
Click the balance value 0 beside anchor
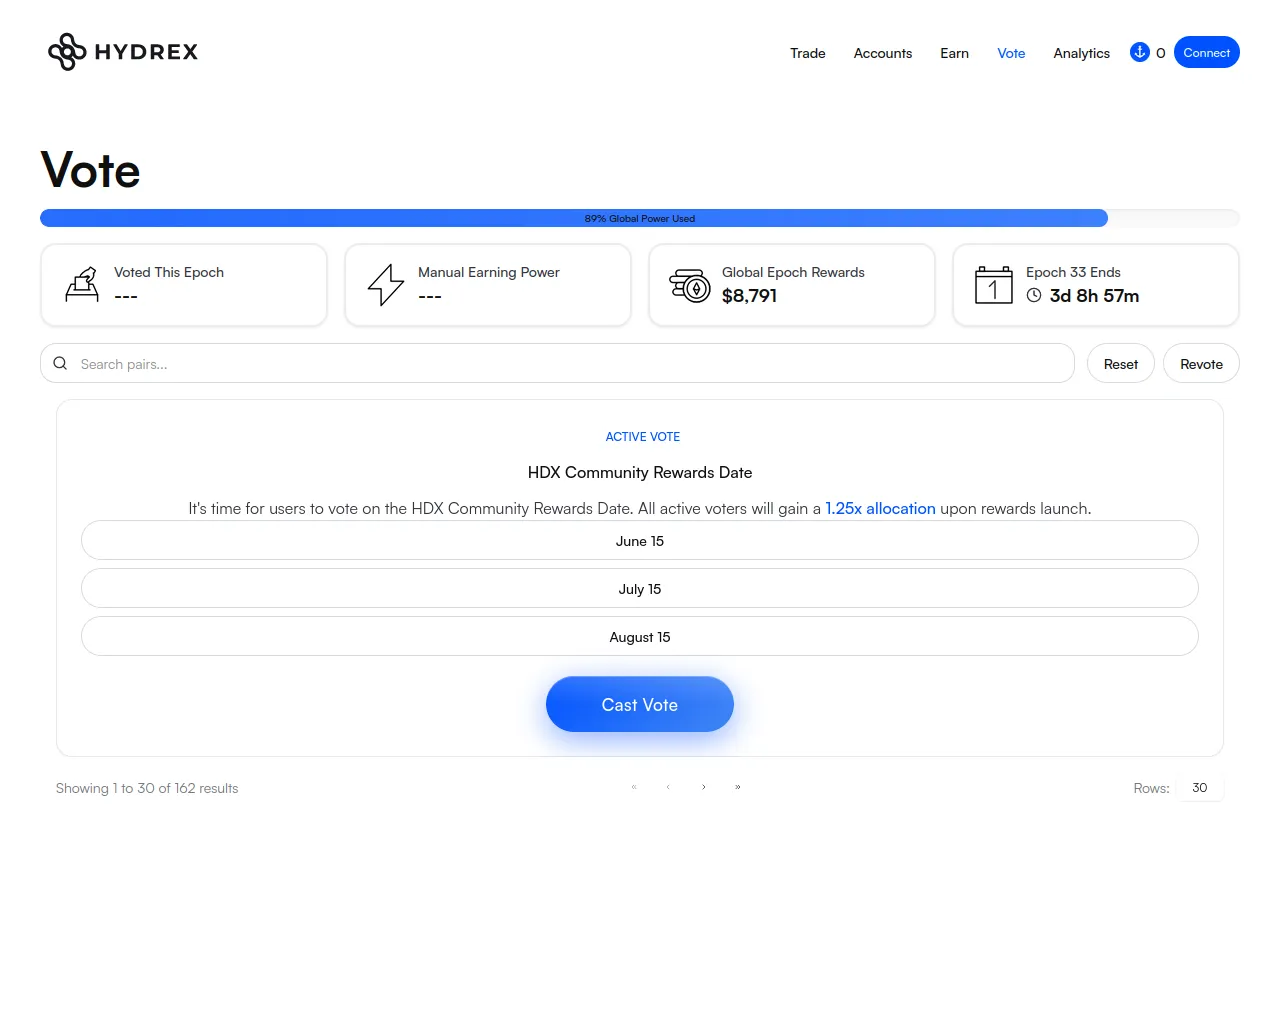[1161, 53]
